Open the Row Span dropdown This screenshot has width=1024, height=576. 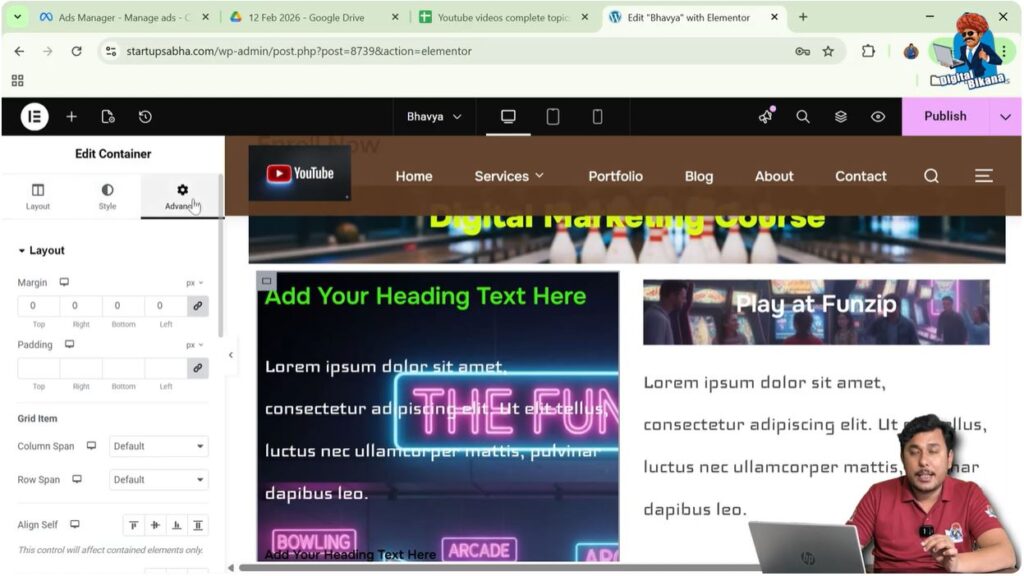point(158,479)
